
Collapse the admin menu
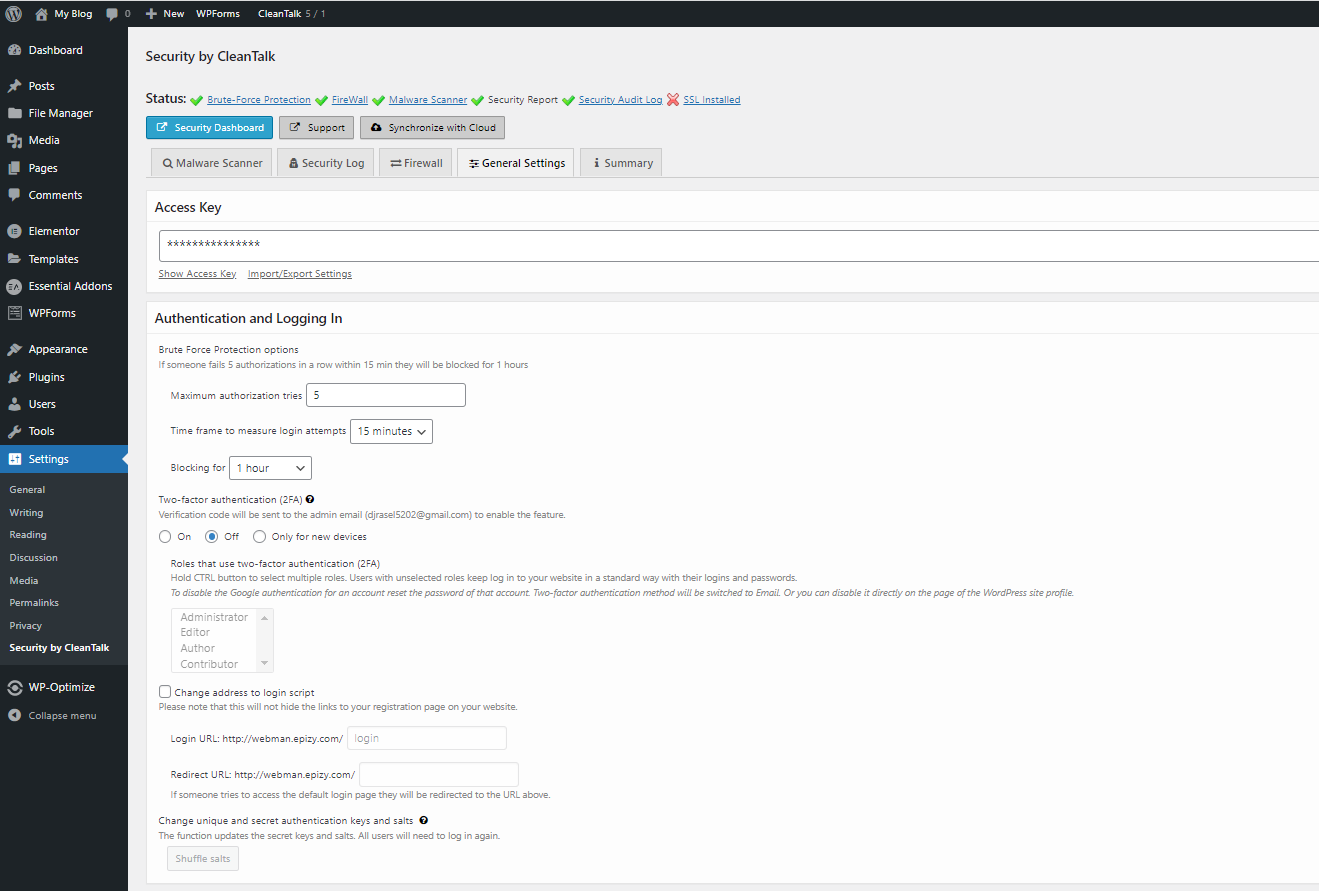click(62, 716)
